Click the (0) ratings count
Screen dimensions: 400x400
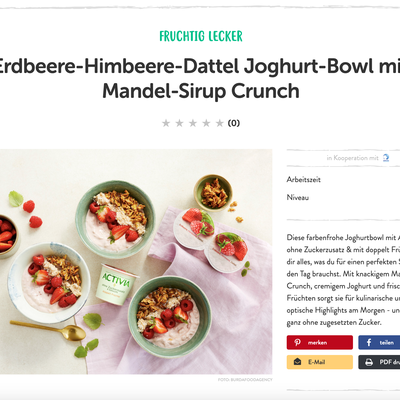tap(234, 123)
